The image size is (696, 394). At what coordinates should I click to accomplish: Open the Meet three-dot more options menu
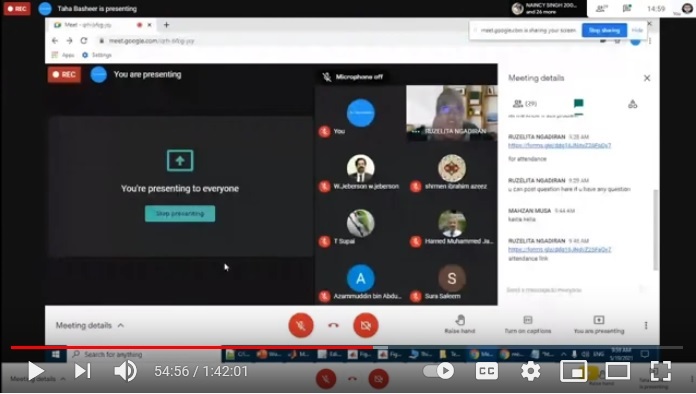tap(646, 325)
